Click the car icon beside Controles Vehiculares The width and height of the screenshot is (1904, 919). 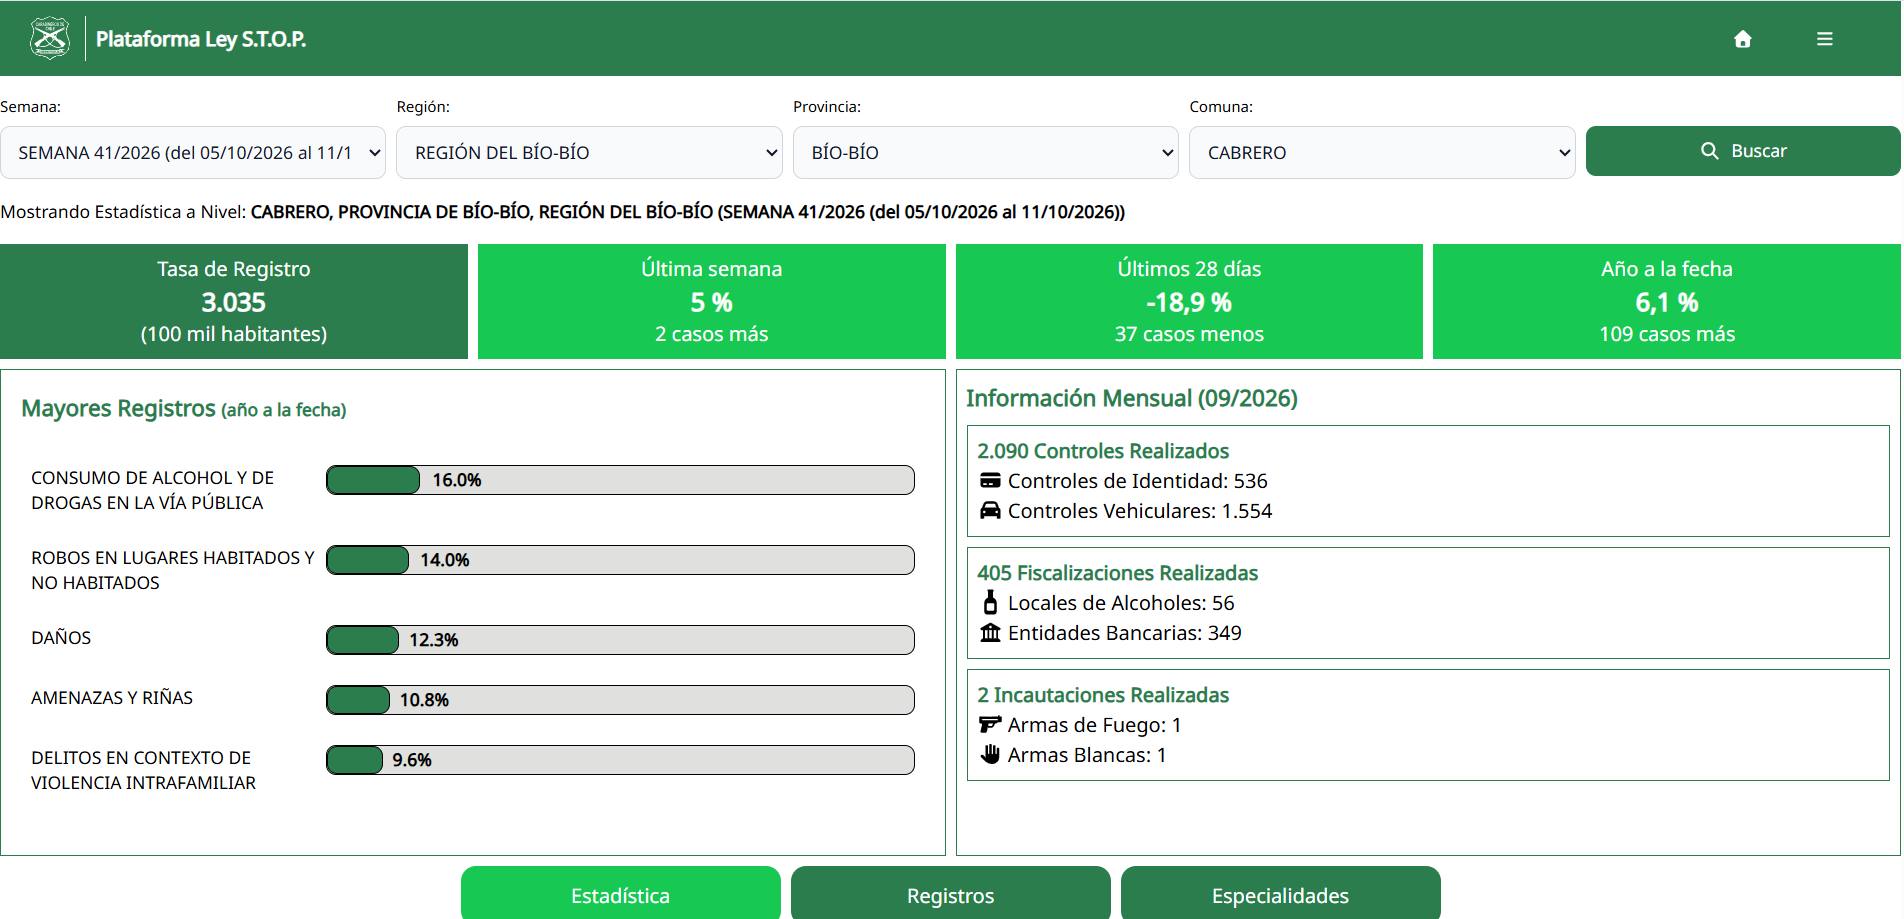click(990, 510)
